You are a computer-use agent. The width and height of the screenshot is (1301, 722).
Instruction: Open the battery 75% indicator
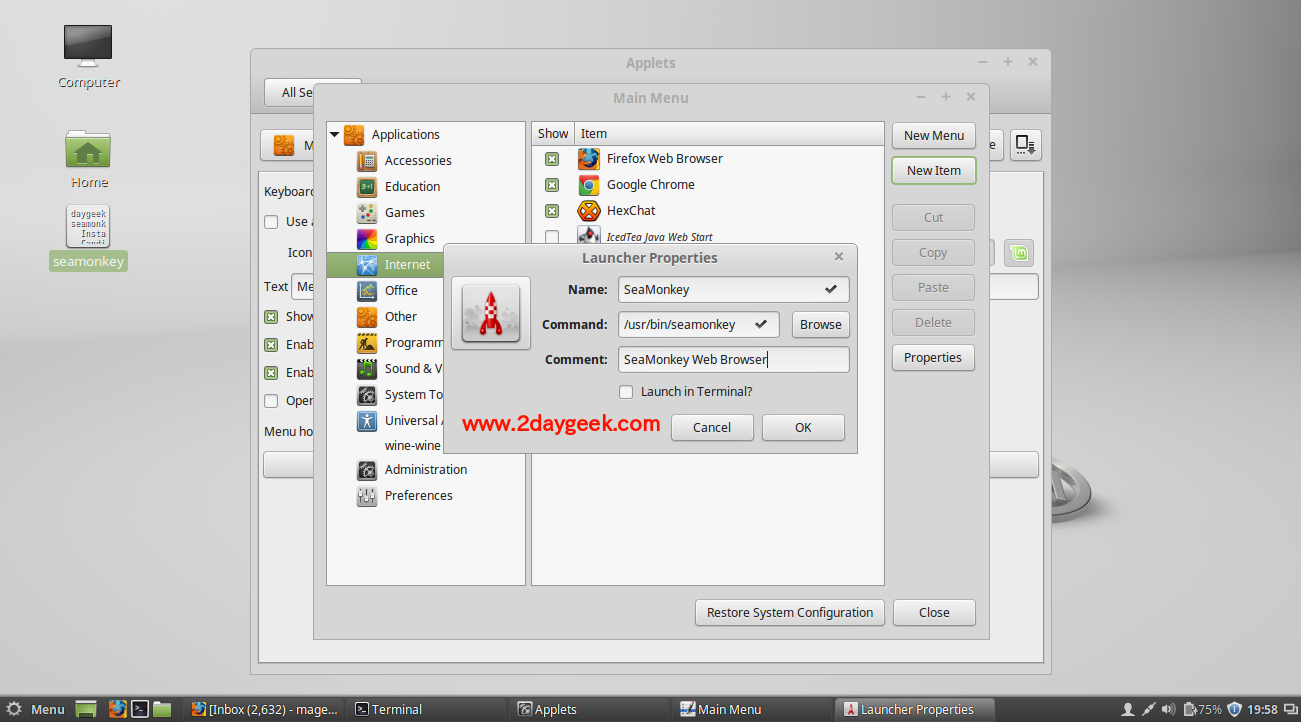pos(1203,709)
